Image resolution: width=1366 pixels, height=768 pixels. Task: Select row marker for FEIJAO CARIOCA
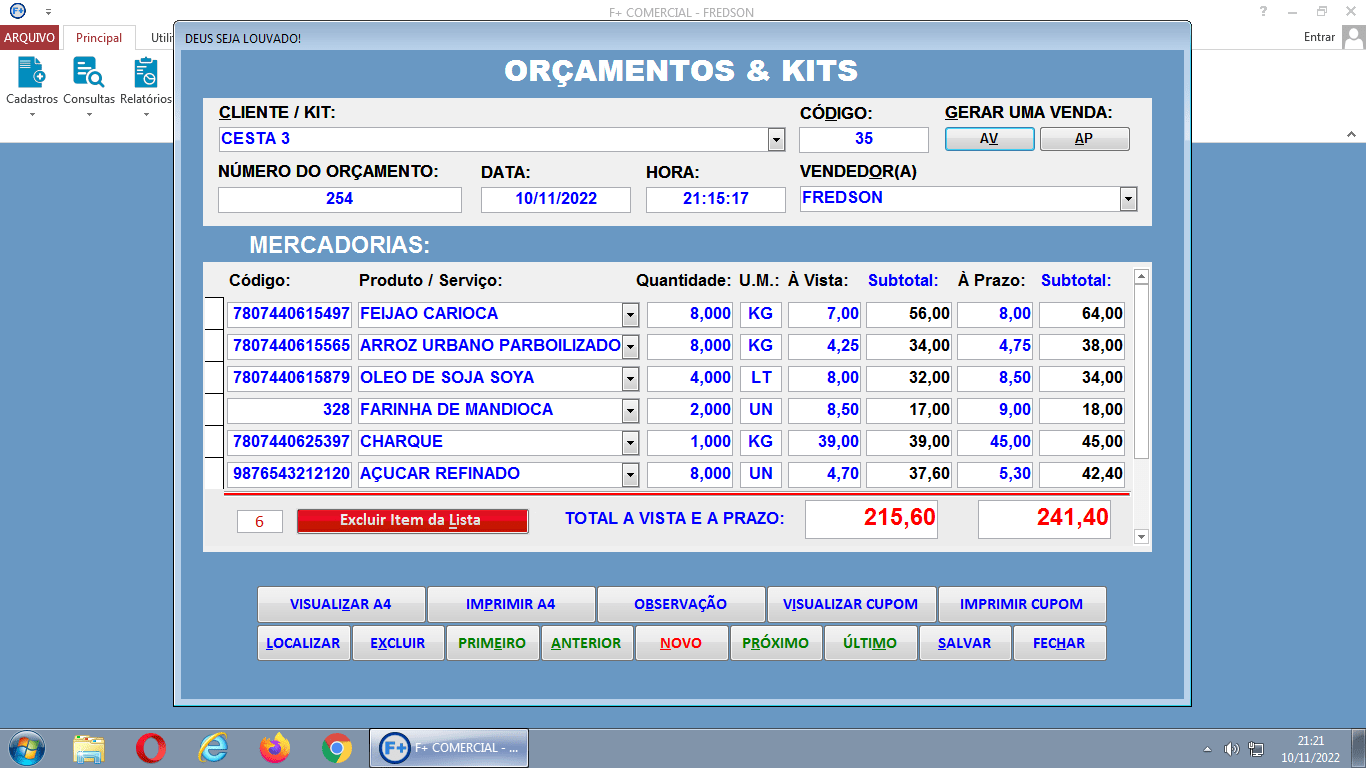click(214, 314)
